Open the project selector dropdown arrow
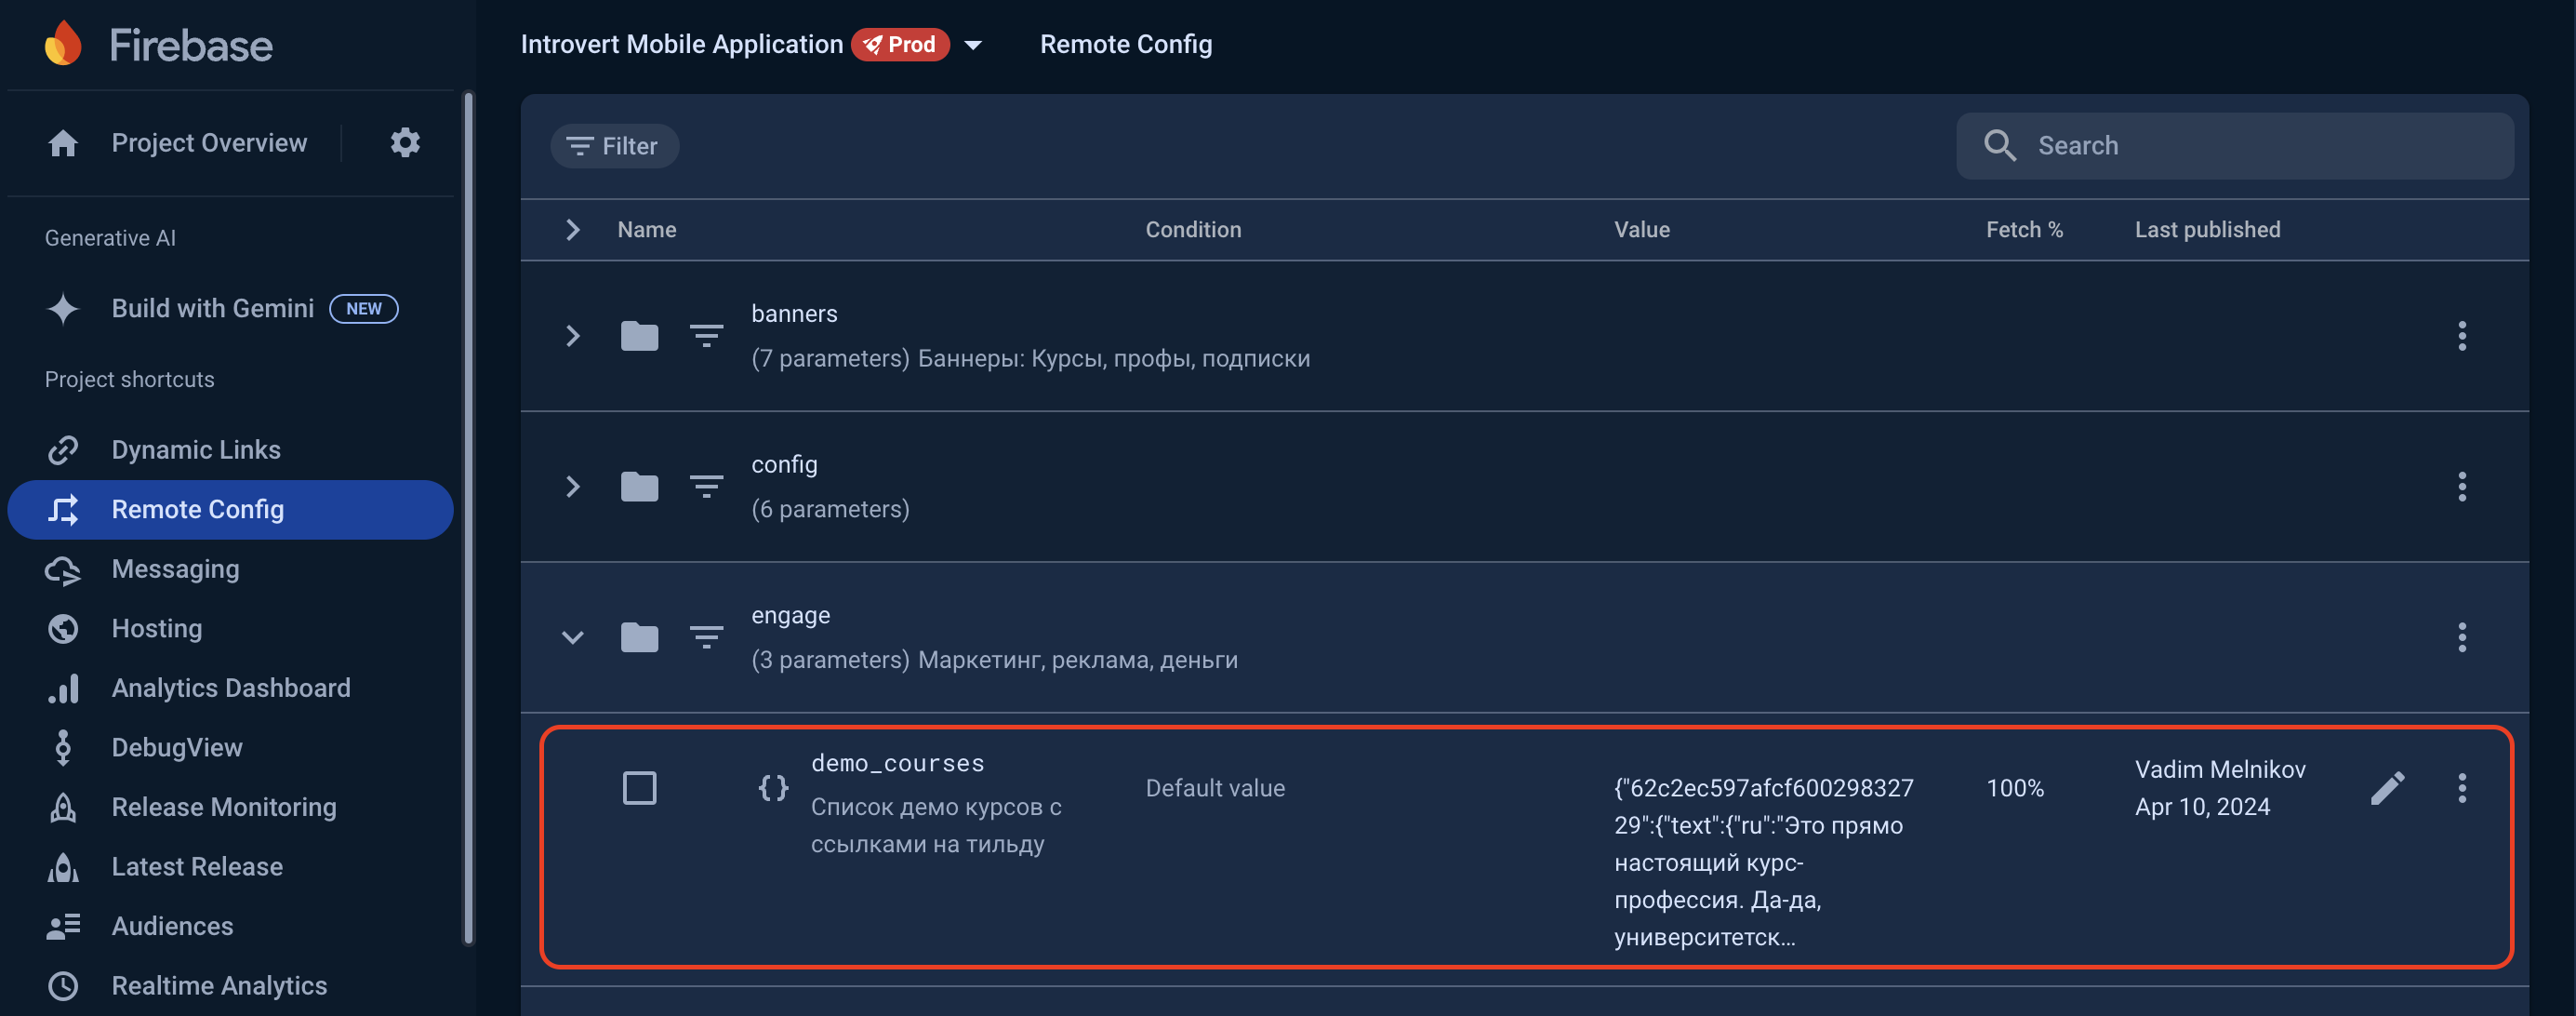This screenshot has width=2576, height=1016. pos(972,45)
